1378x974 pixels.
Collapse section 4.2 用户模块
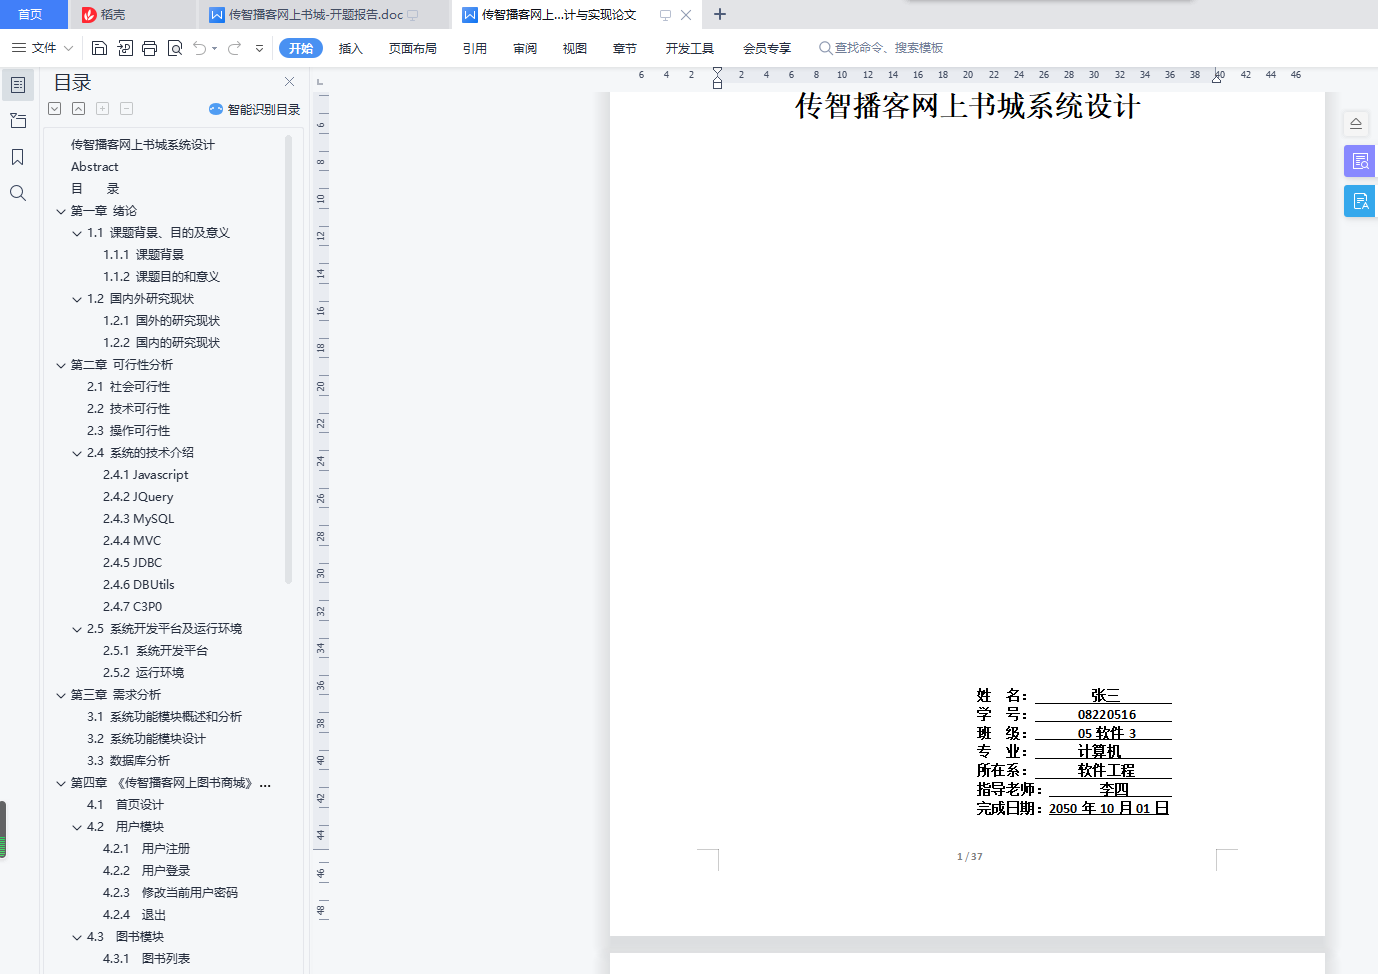pos(77,827)
